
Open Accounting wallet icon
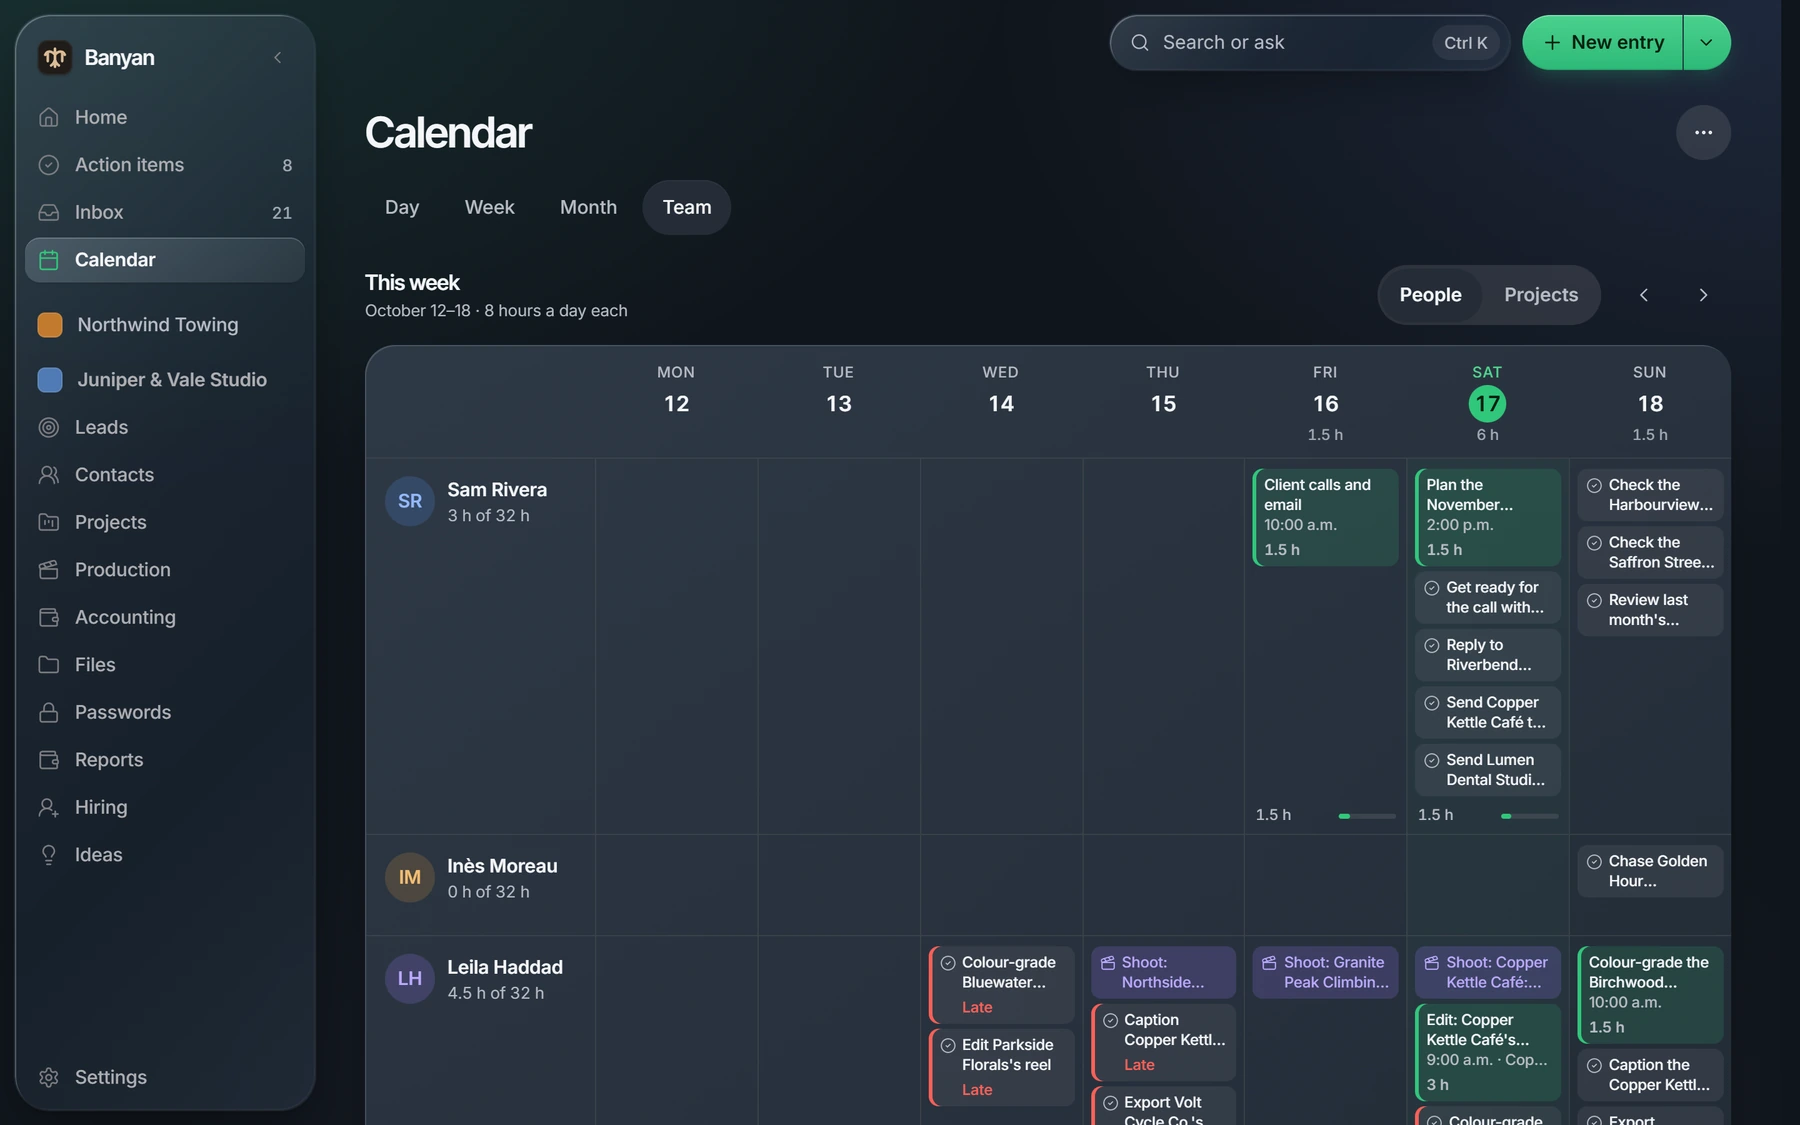click(x=48, y=617)
